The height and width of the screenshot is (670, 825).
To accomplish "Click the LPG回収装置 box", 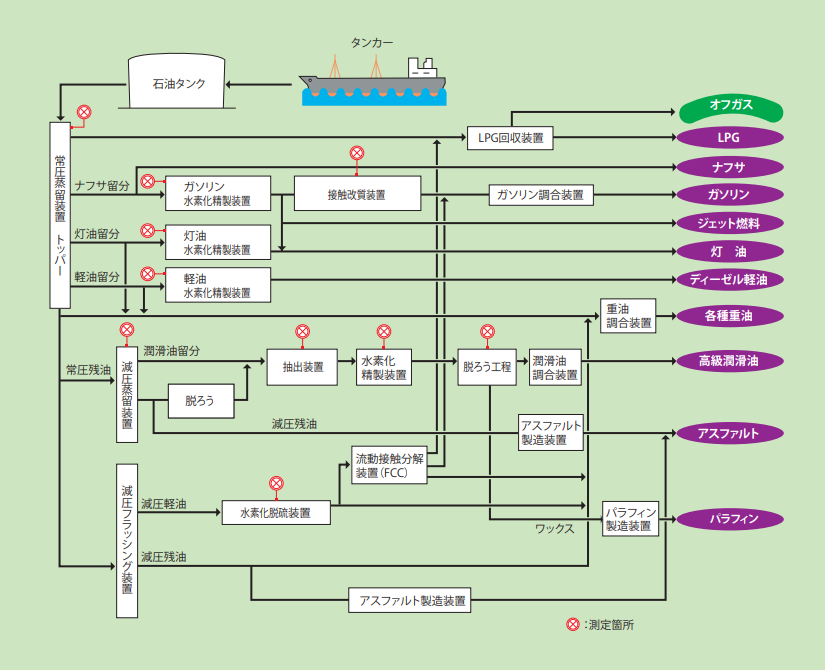I will tap(510, 138).
